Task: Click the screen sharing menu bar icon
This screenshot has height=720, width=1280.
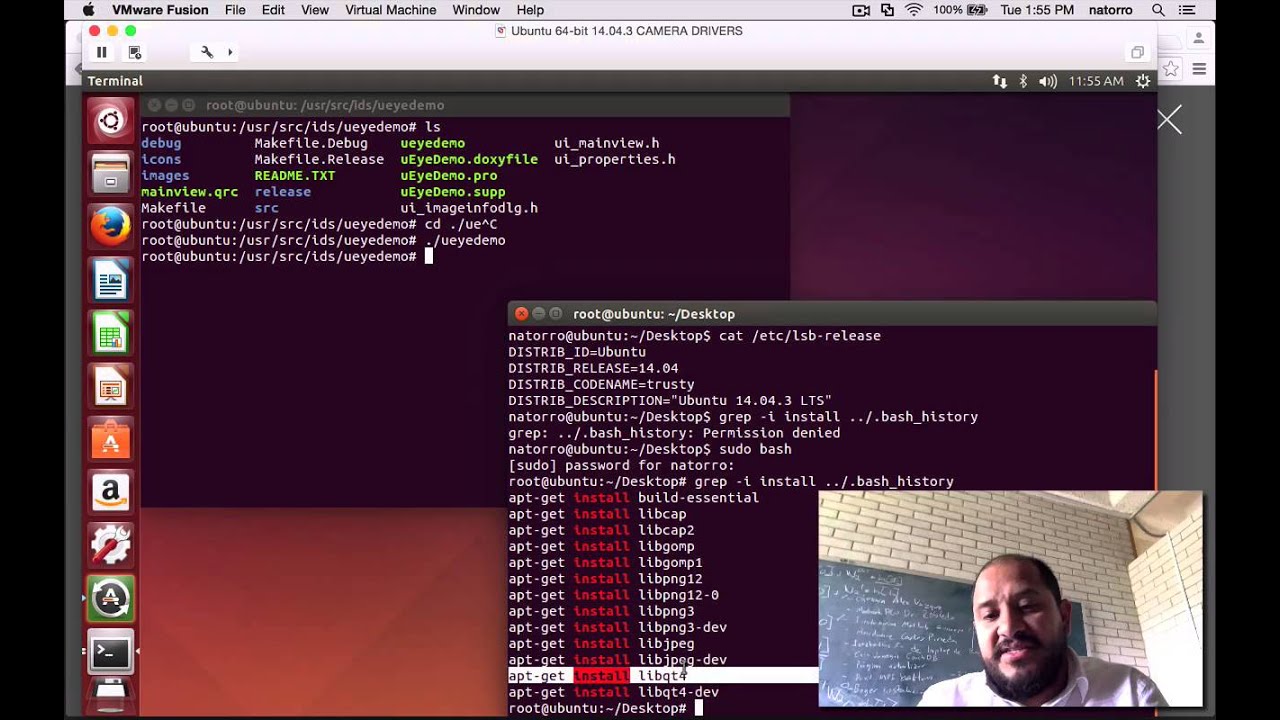Action: coord(888,10)
